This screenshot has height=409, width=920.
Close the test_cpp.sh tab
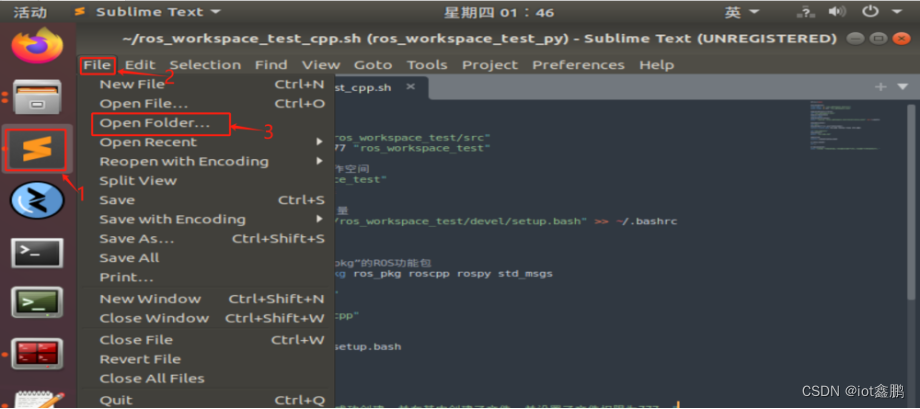click(411, 87)
